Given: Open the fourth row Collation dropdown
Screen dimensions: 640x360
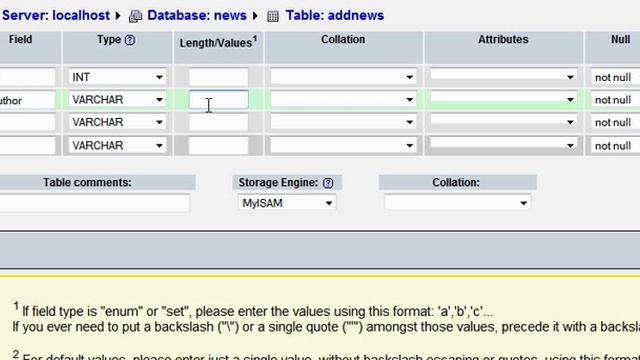Looking at the screenshot, I should point(343,145).
